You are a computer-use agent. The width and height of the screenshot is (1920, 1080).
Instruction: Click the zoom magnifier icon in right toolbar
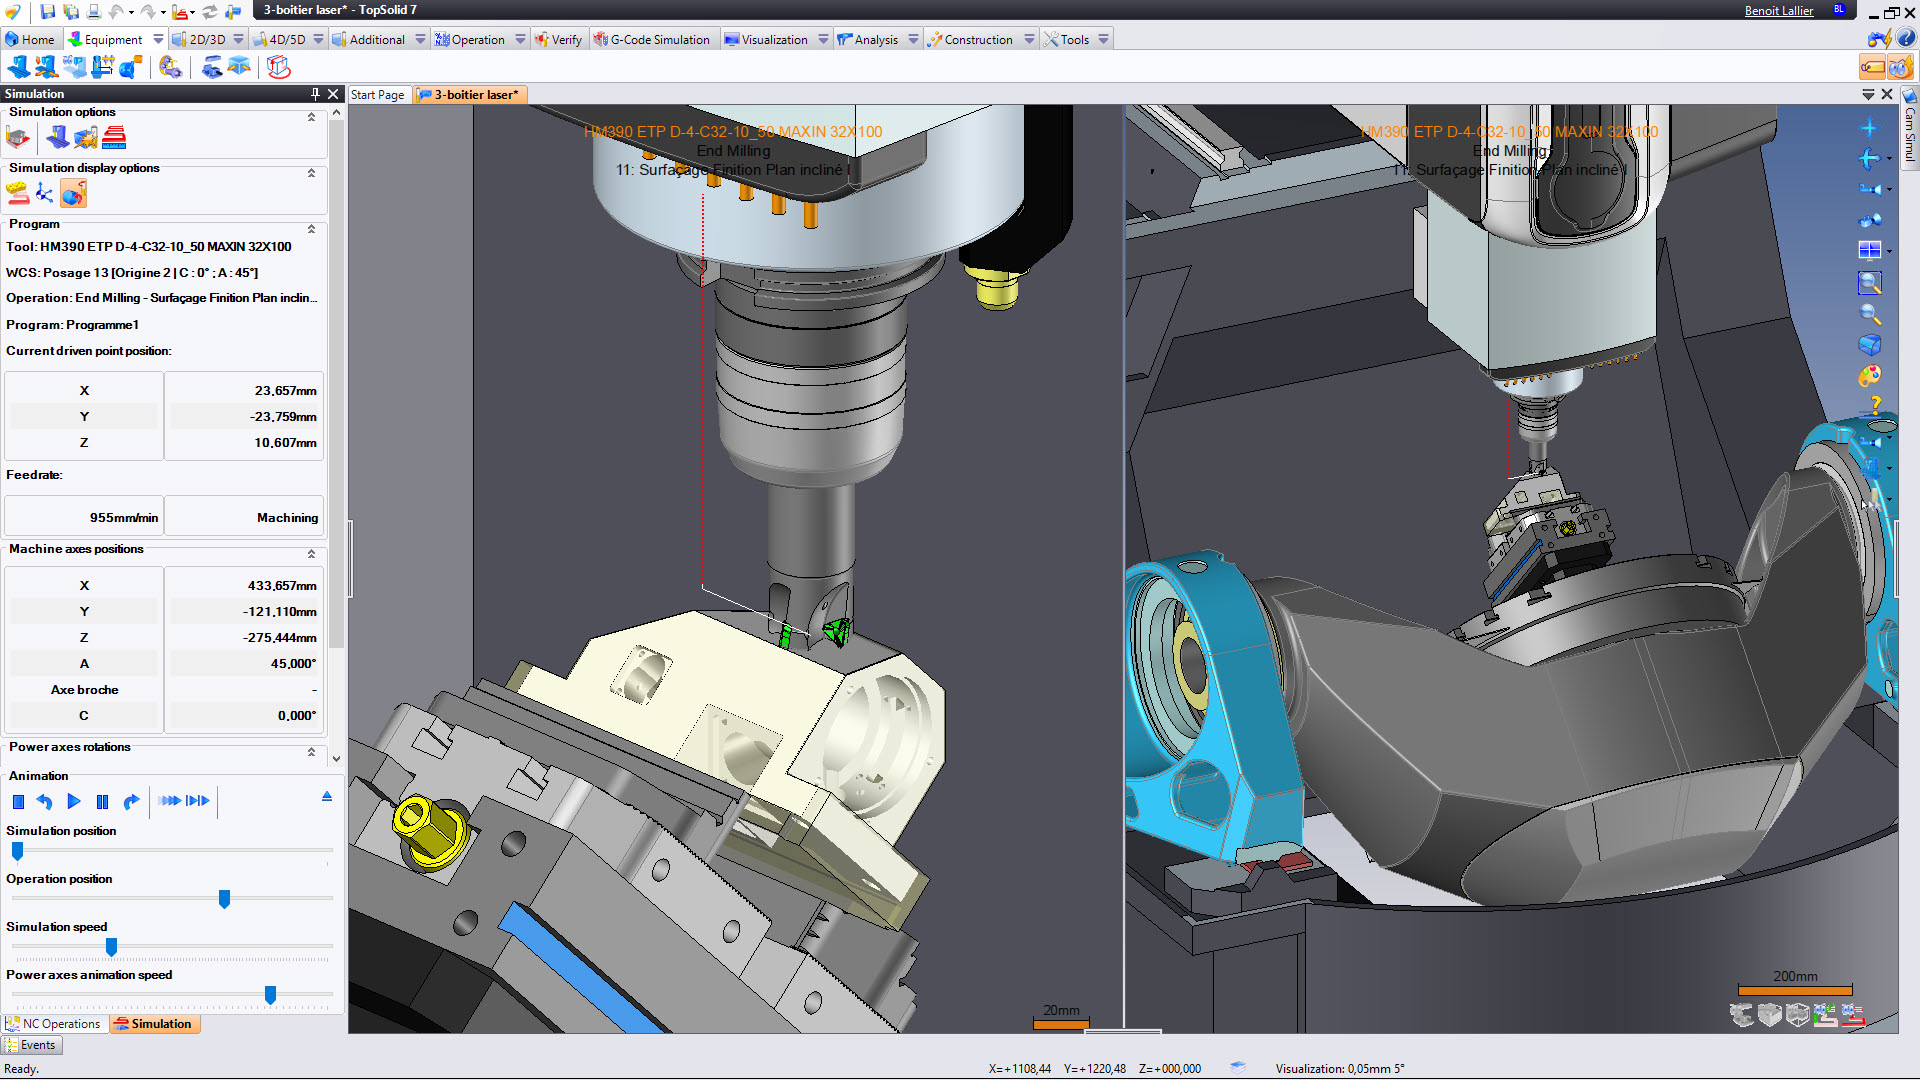pyautogui.click(x=1869, y=314)
